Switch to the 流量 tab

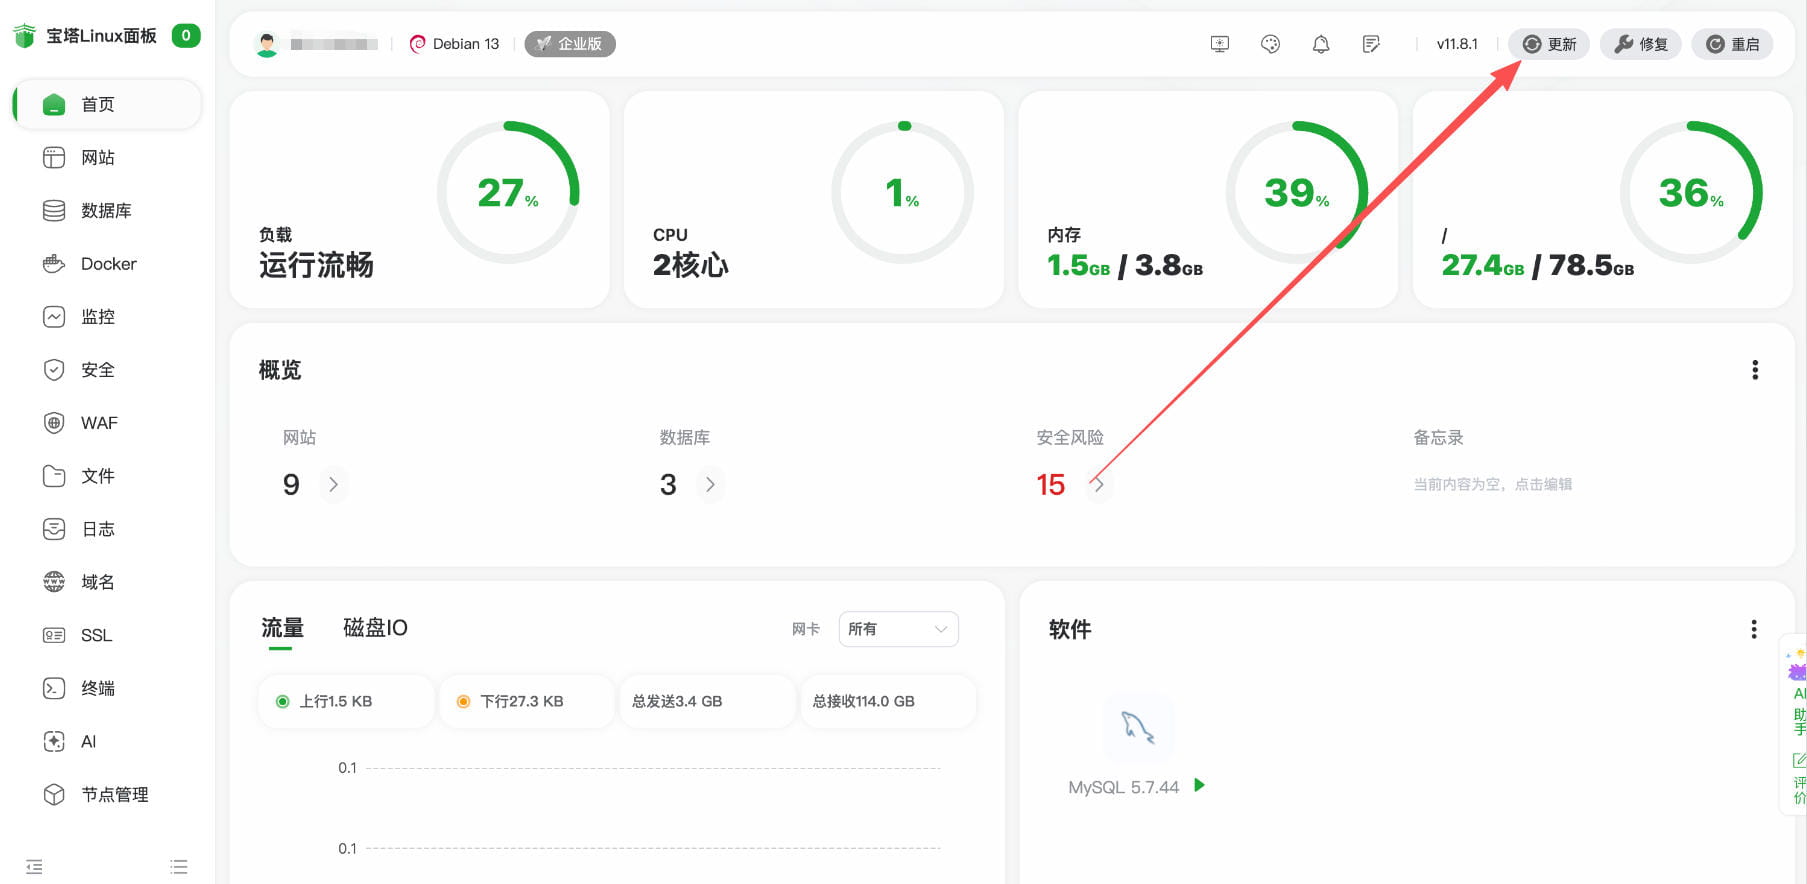(282, 628)
